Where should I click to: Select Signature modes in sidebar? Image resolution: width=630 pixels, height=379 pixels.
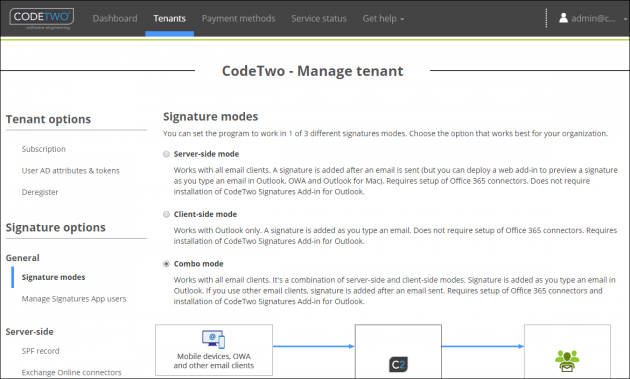(53, 277)
